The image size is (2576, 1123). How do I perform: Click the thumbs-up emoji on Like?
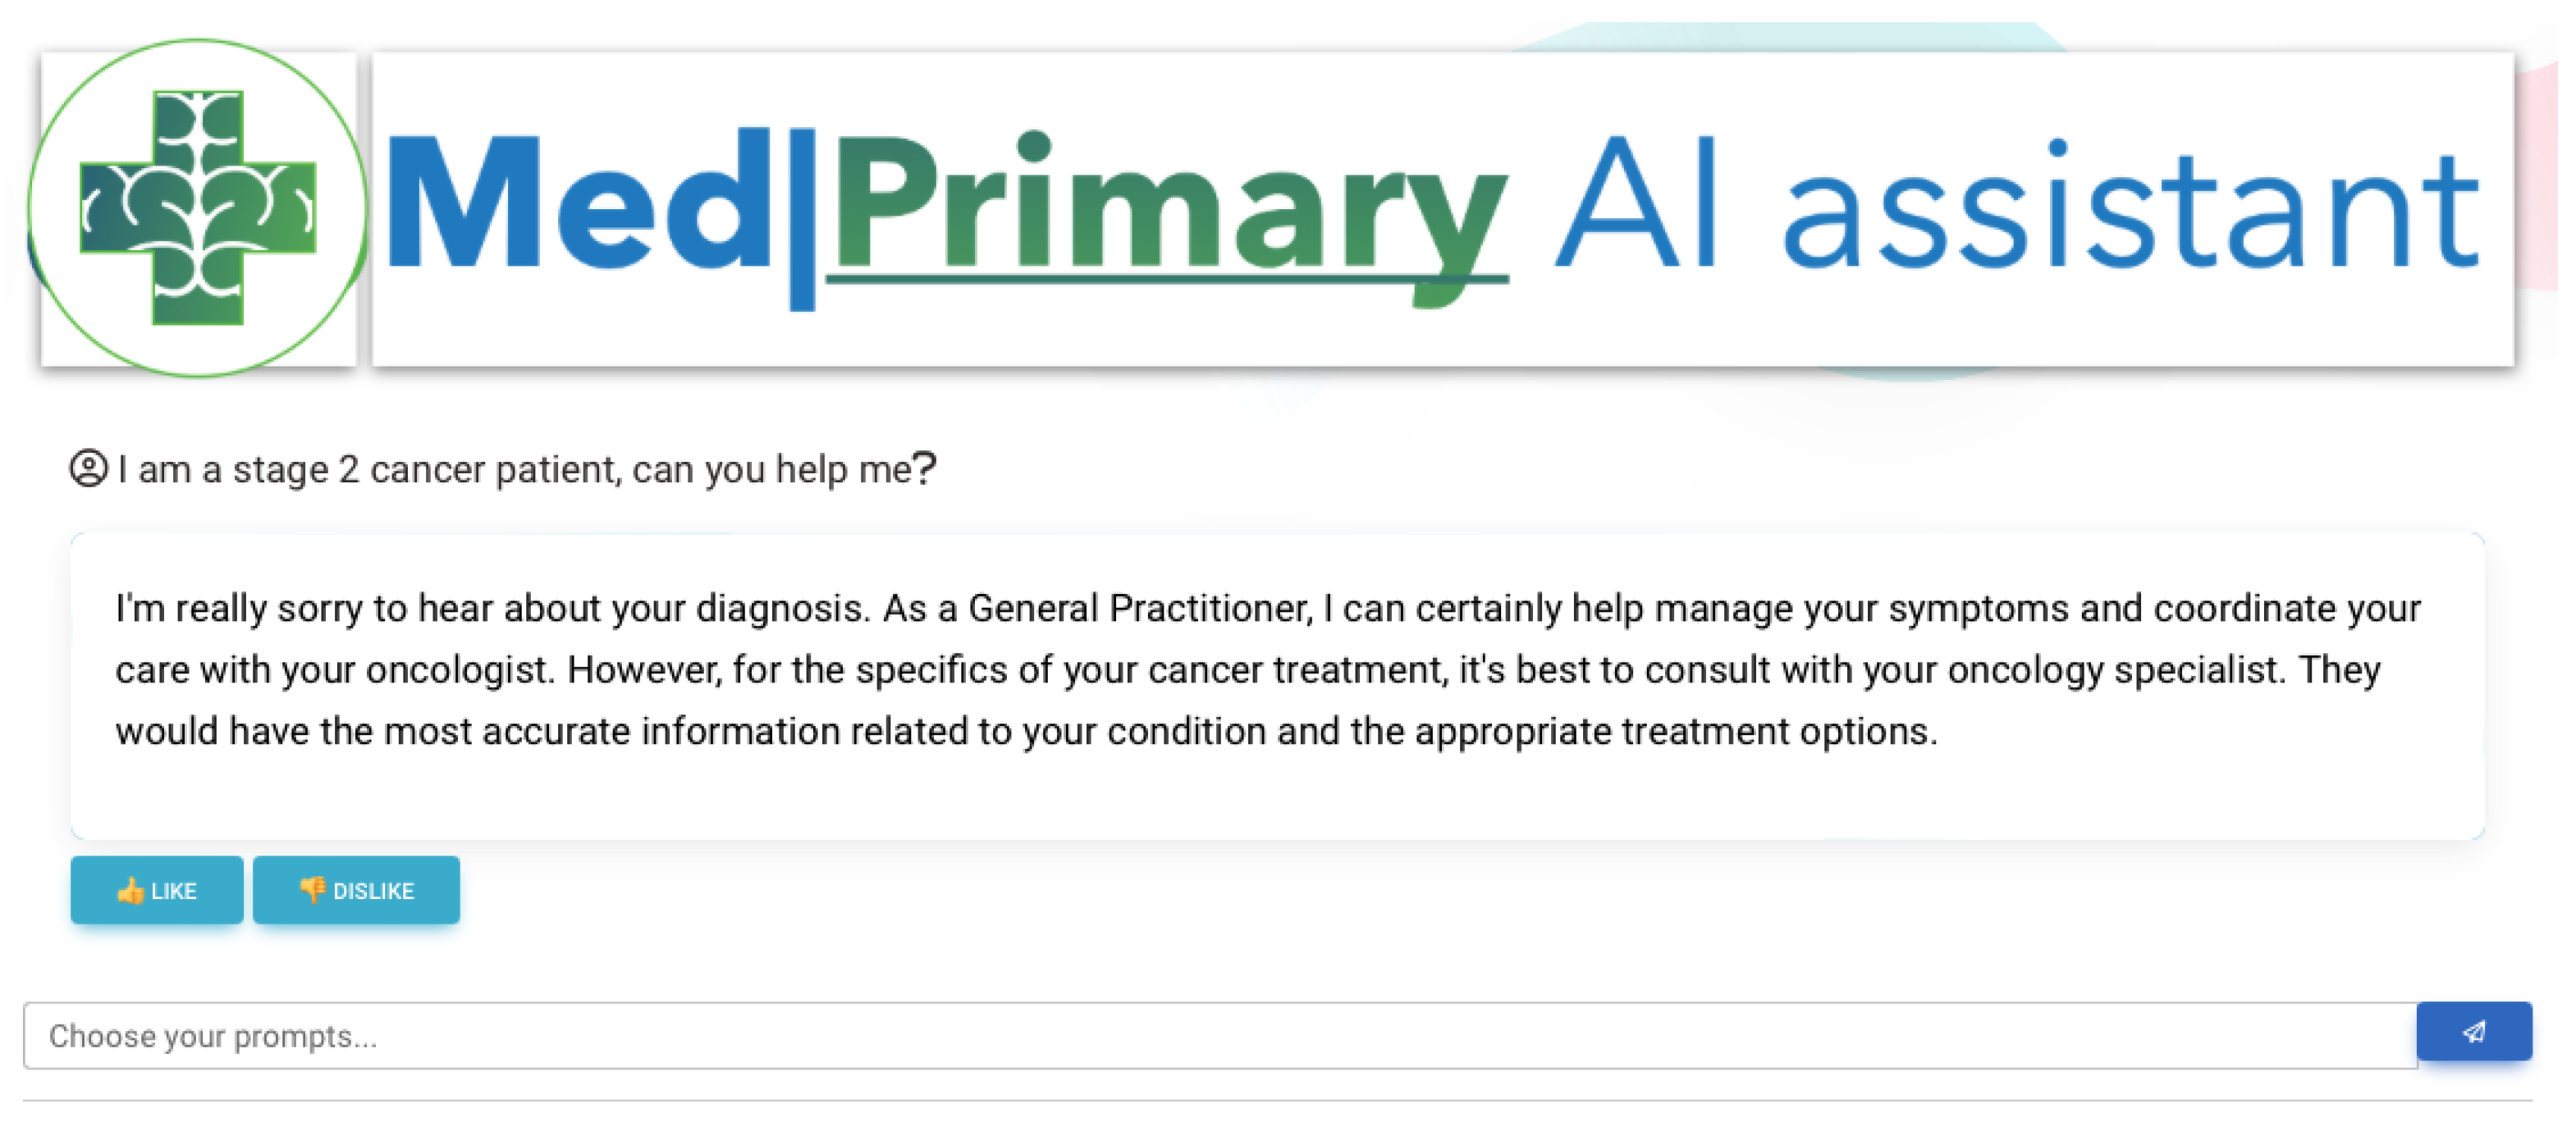click(130, 890)
